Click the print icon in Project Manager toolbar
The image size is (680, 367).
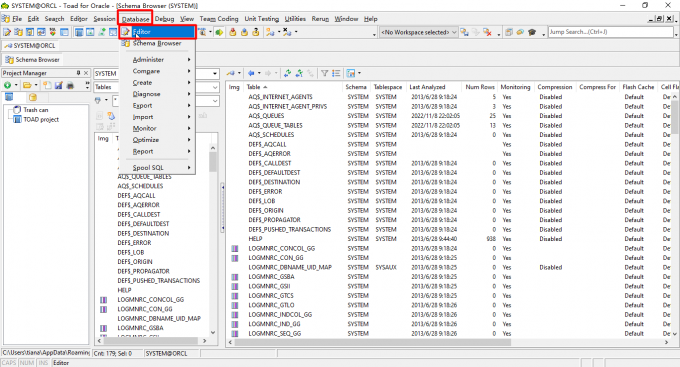(x=70, y=85)
